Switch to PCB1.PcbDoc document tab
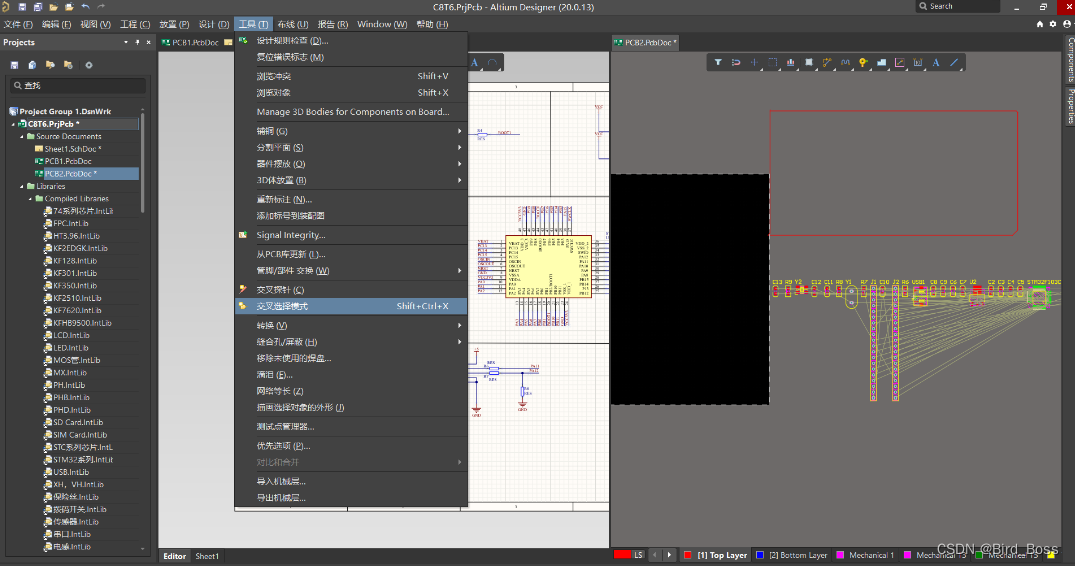1075x566 pixels. pos(191,42)
